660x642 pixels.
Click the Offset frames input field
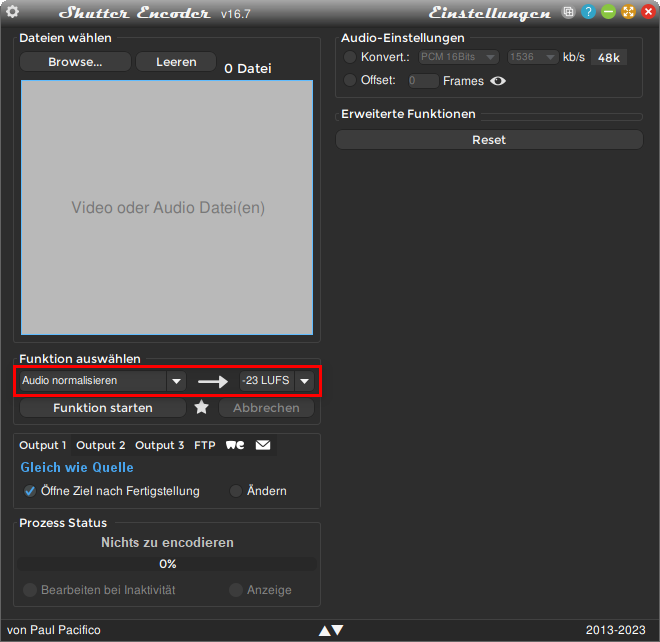click(x=423, y=80)
